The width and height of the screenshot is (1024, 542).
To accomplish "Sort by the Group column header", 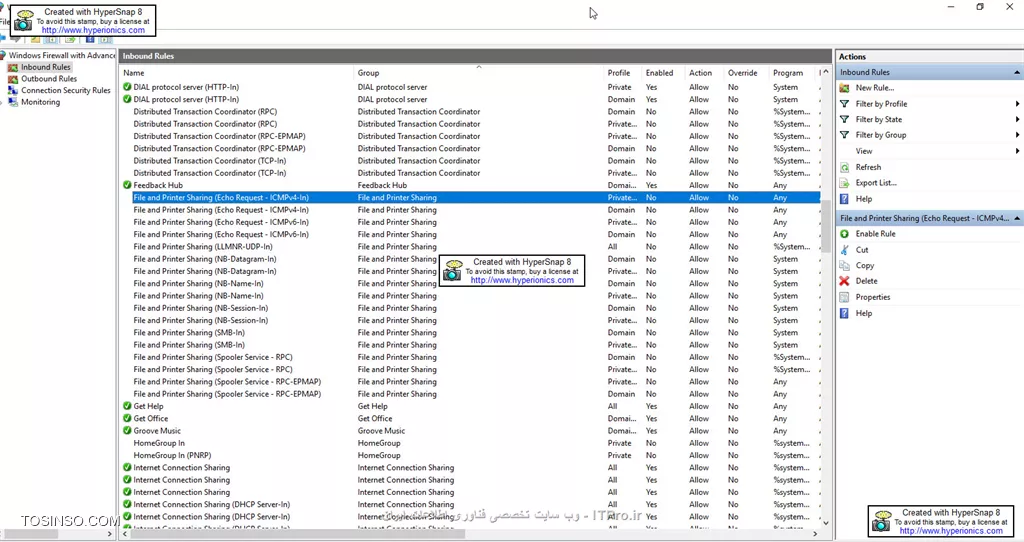I will (x=479, y=73).
